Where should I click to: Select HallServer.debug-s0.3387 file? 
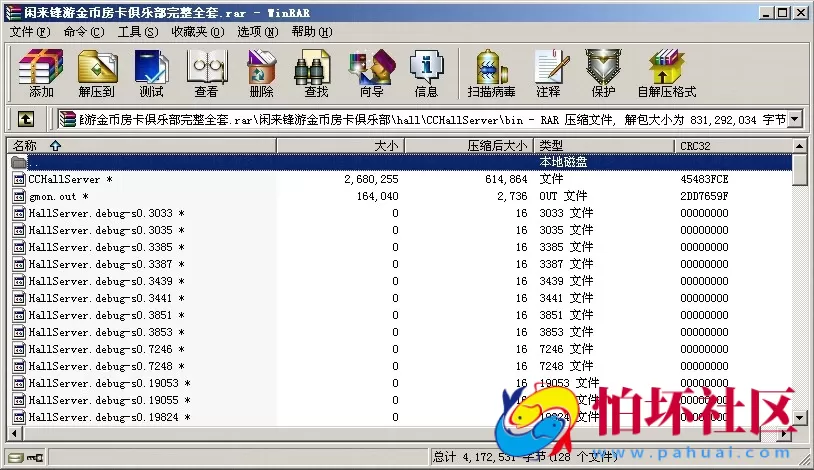(106, 264)
